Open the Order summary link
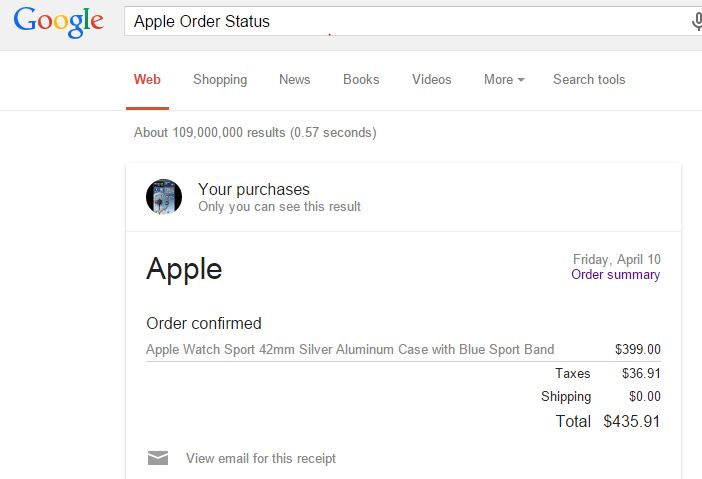702x479 pixels. click(x=616, y=274)
